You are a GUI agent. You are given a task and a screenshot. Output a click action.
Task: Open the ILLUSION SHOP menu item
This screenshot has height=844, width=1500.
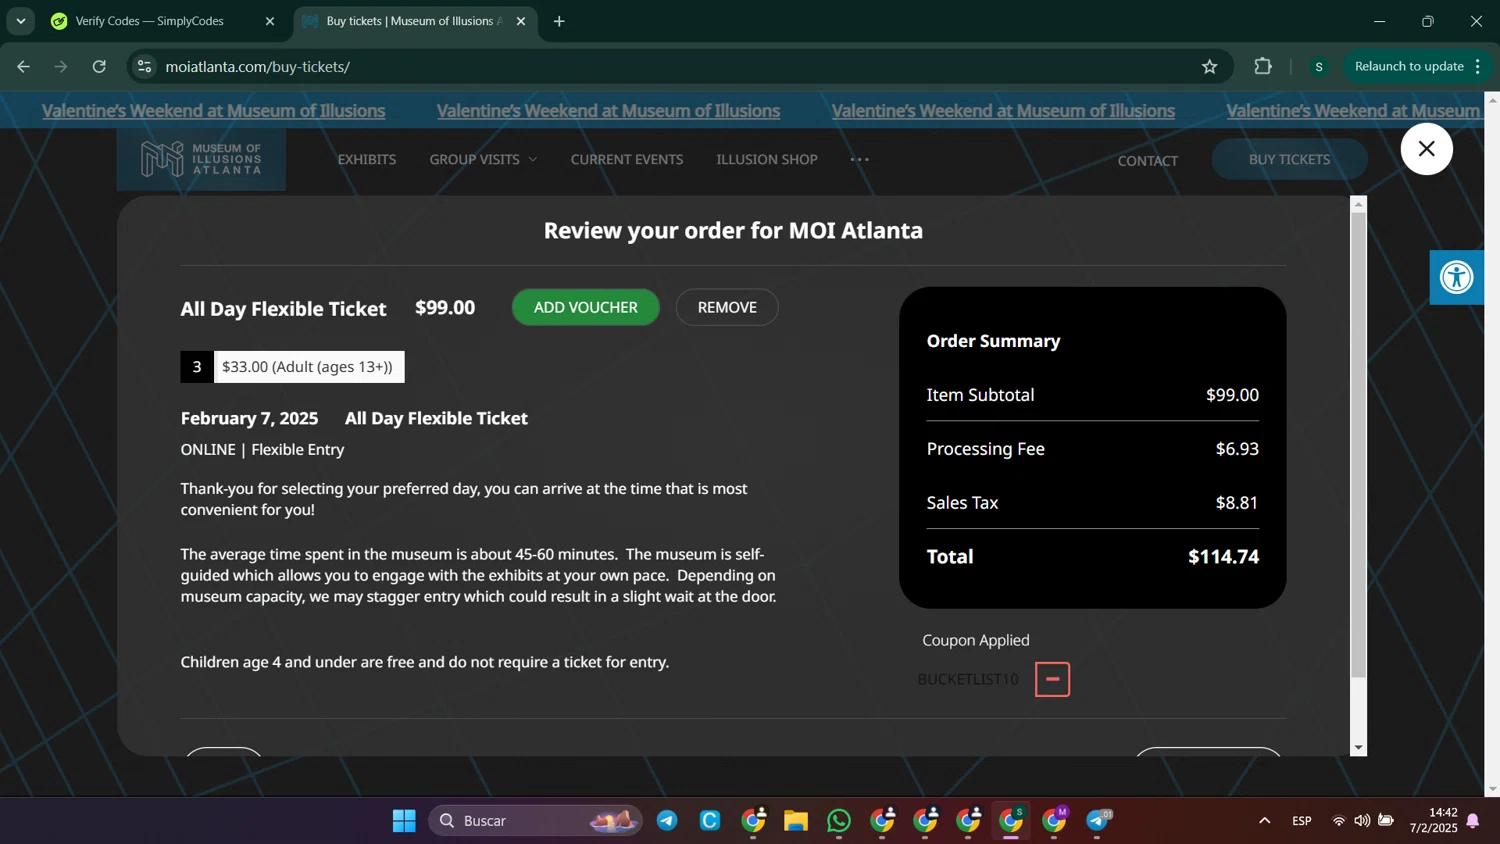coord(767,159)
